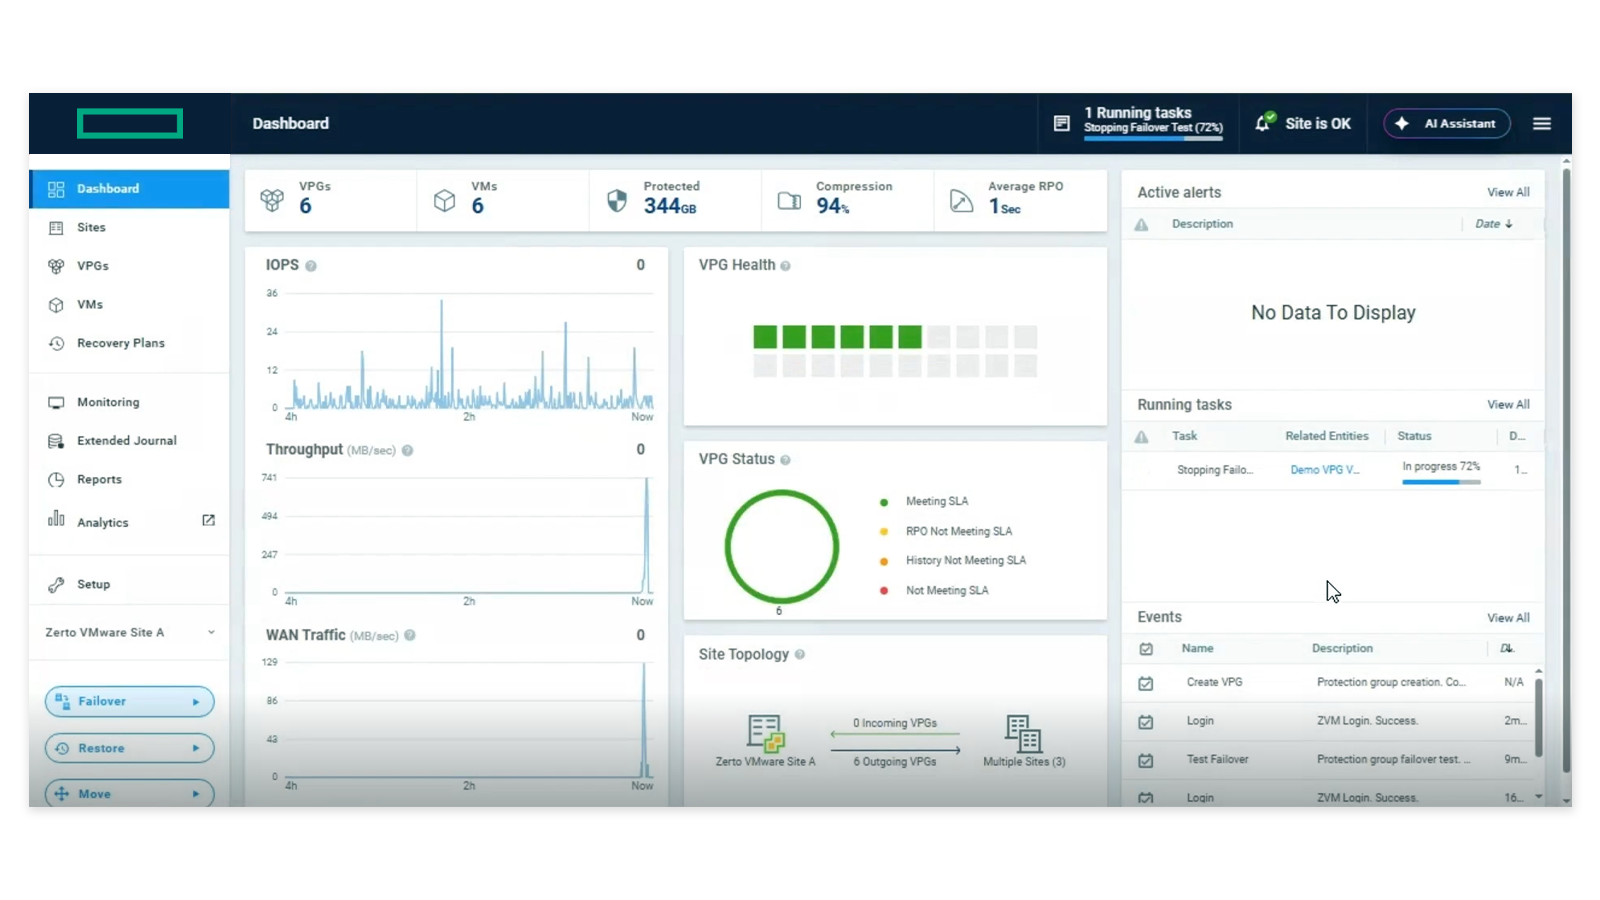This screenshot has height=900, width=1600.
Task: Click the HPE logo in header
Action: point(130,123)
